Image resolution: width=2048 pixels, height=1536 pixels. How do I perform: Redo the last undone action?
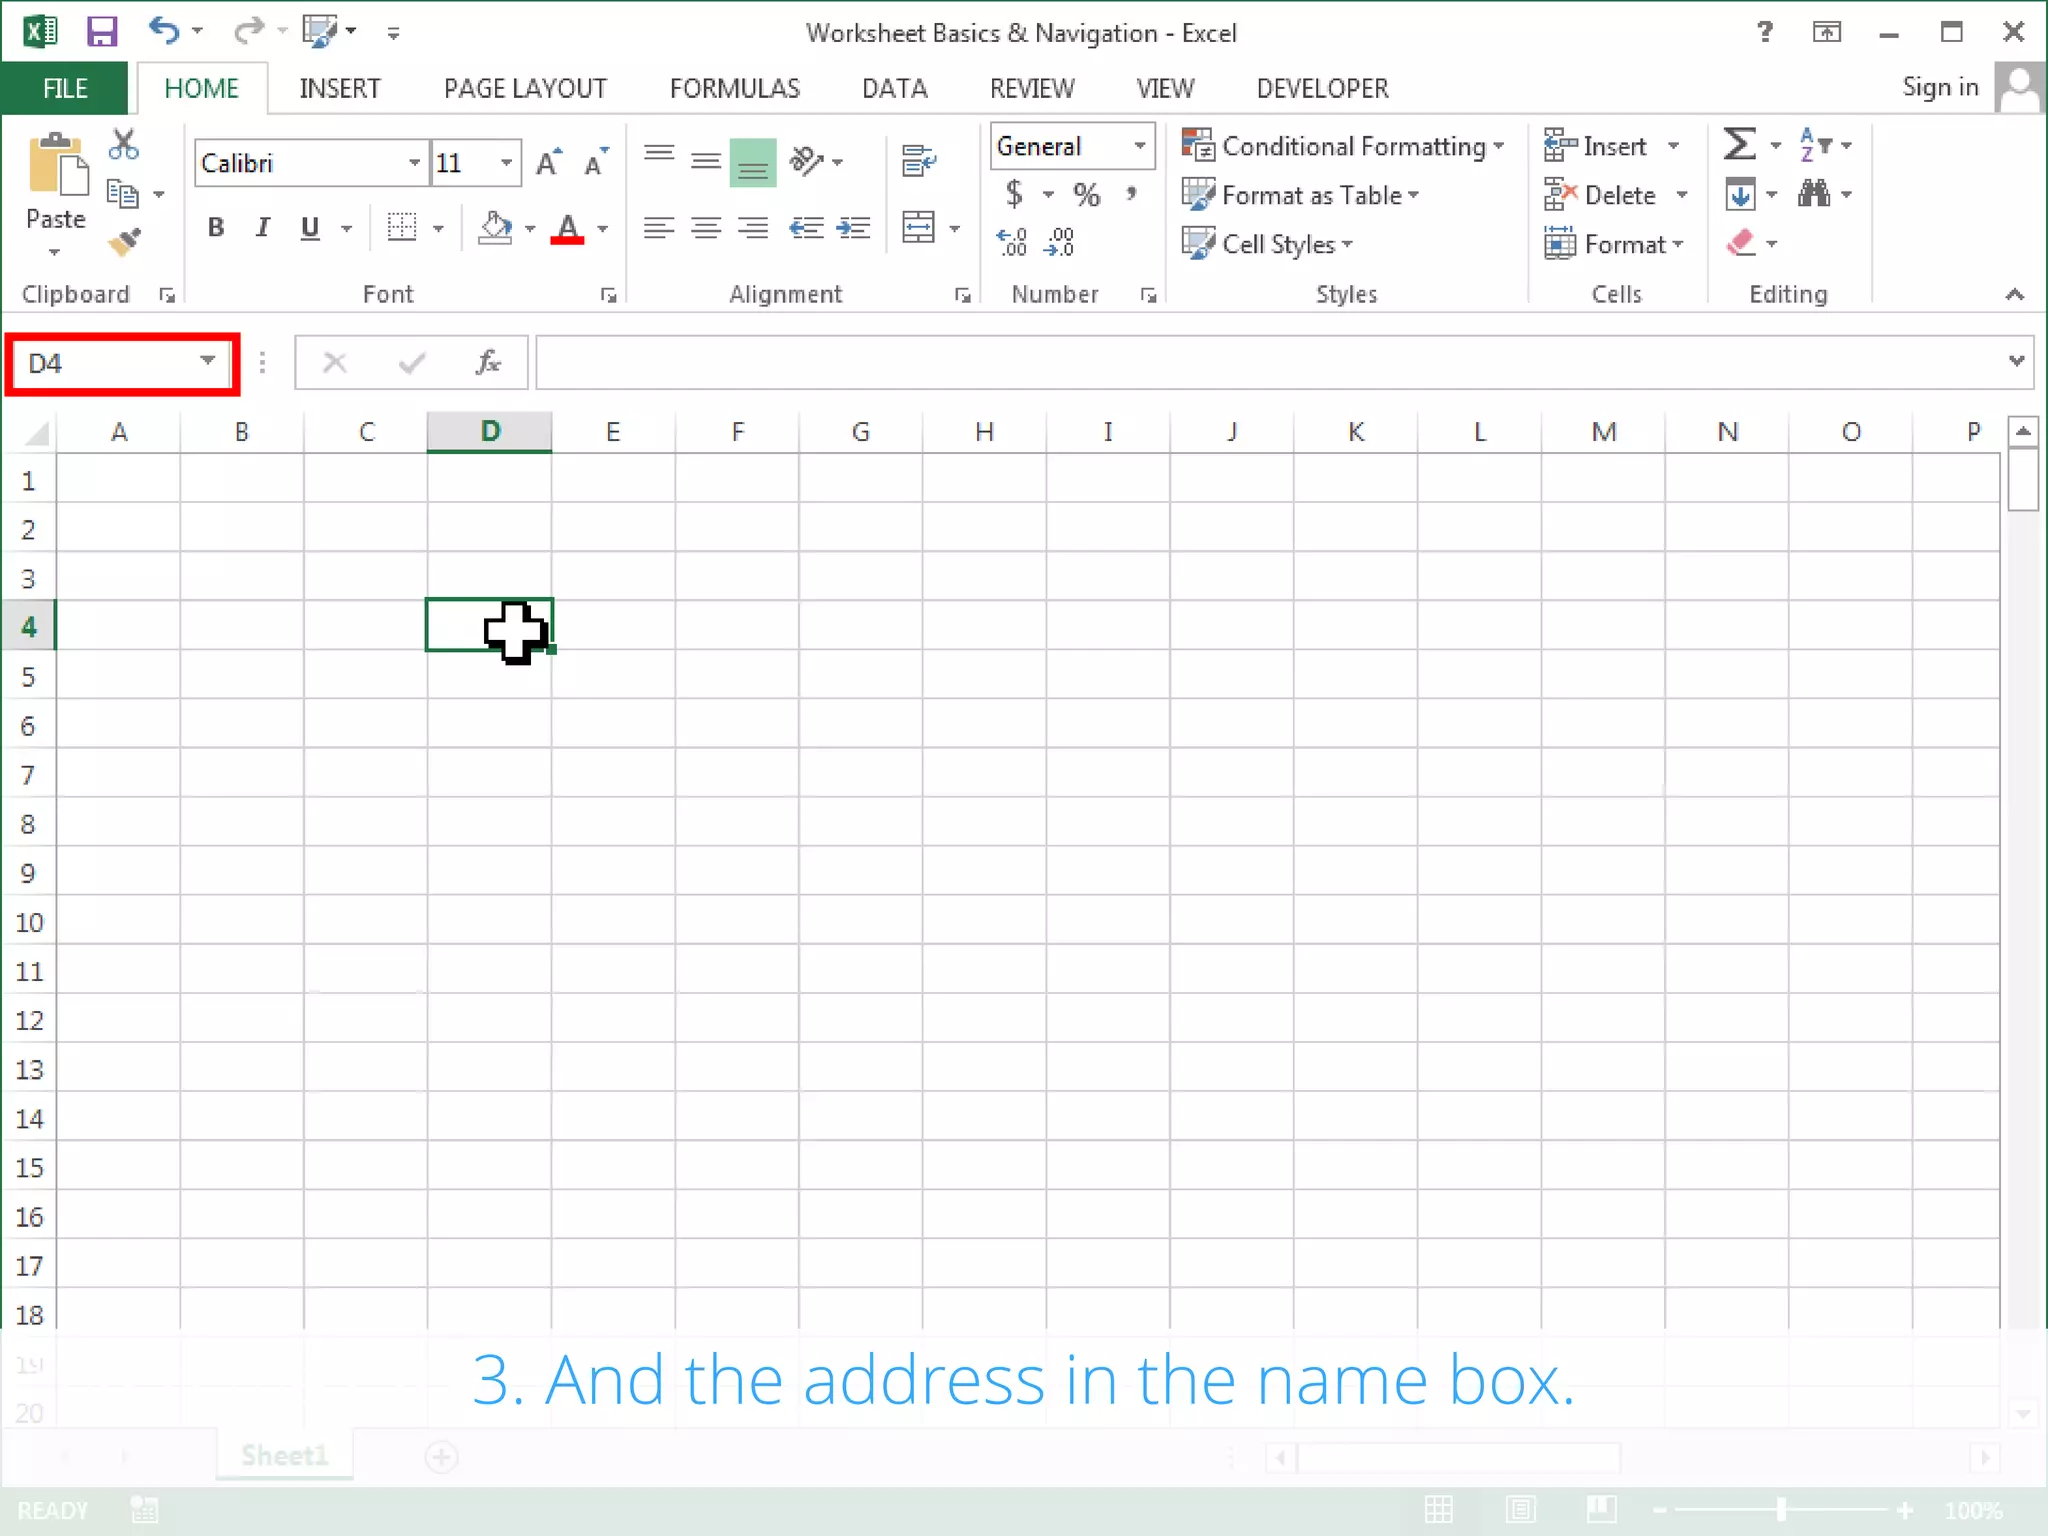pos(247,31)
